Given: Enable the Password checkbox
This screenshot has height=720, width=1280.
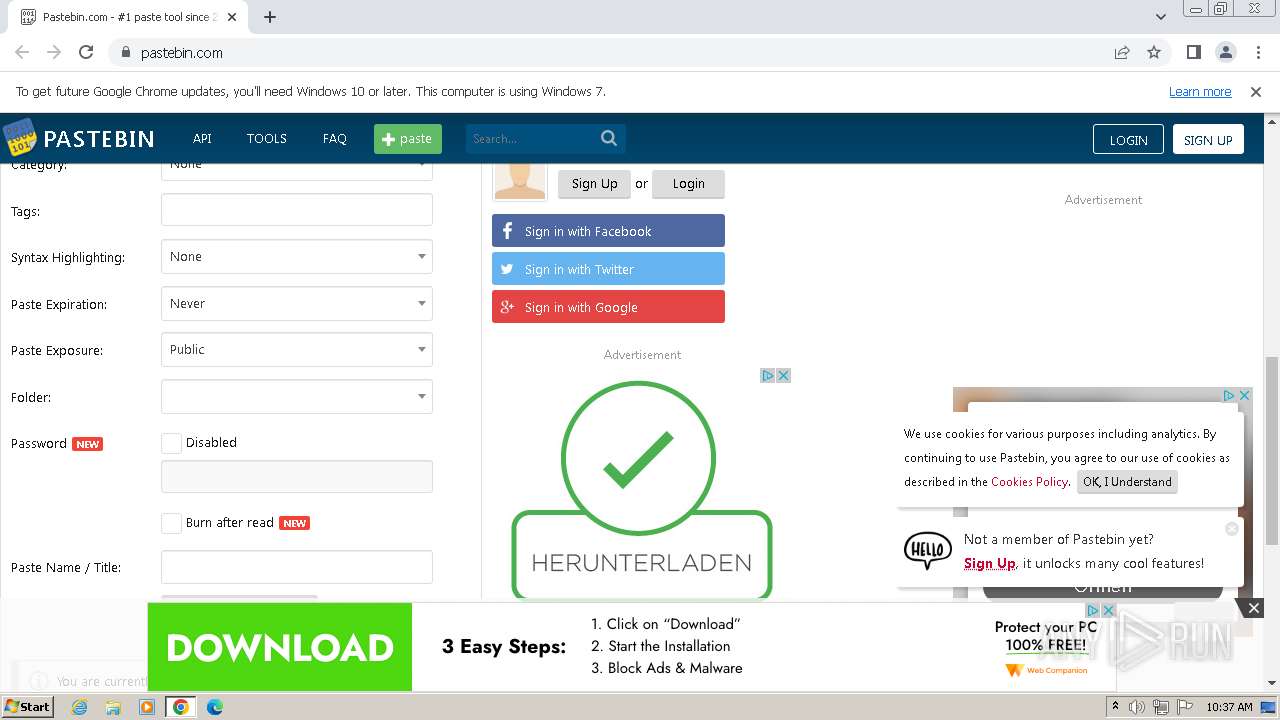Looking at the screenshot, I should pos(171,443).
